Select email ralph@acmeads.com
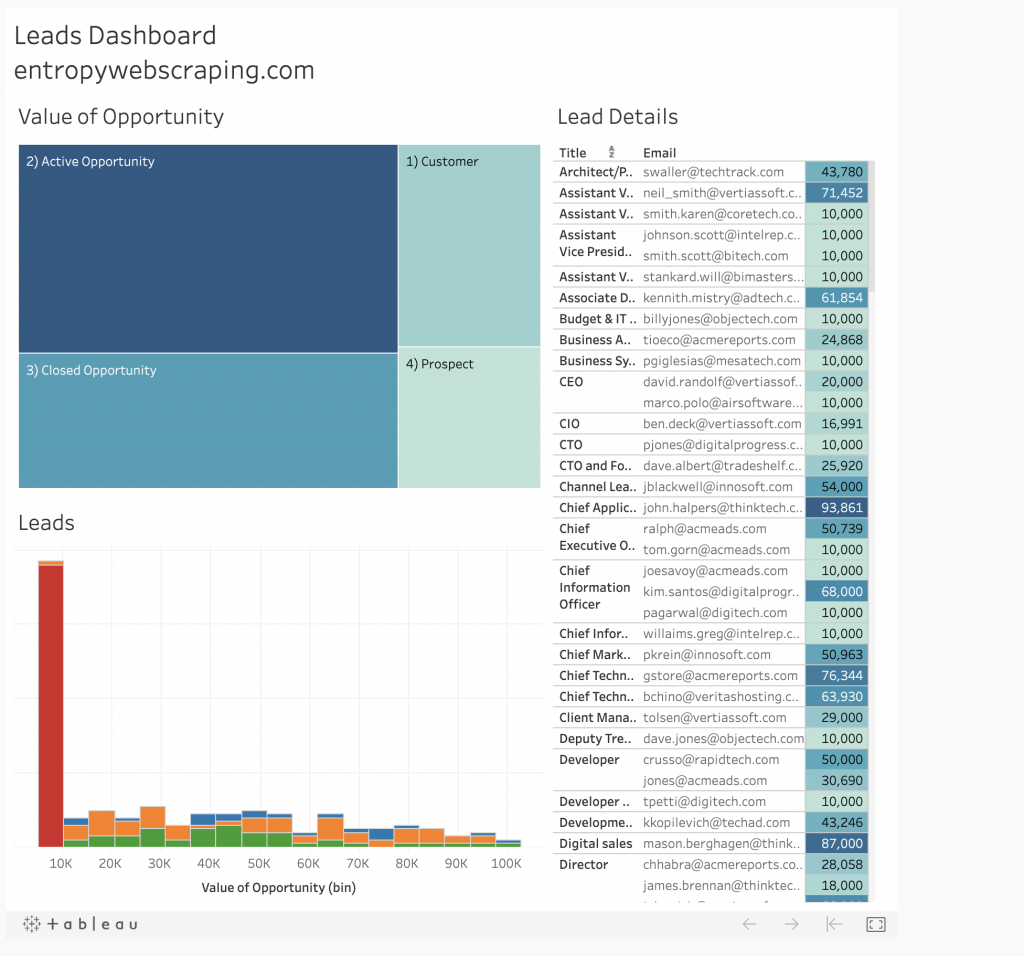This screenshot has width=1024, height=956. [x=705, y=528]
